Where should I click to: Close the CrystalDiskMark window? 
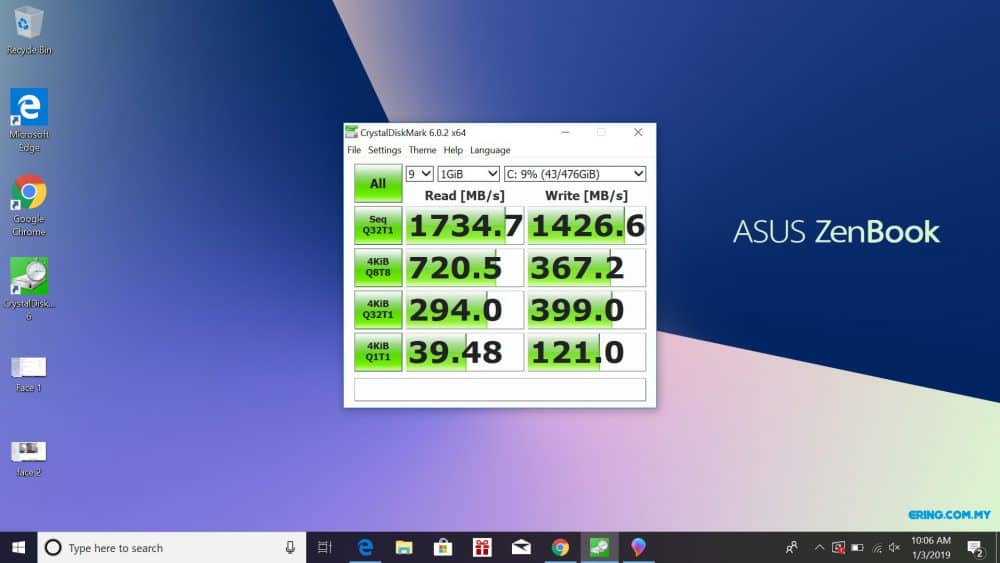click(x=638, y=132)
